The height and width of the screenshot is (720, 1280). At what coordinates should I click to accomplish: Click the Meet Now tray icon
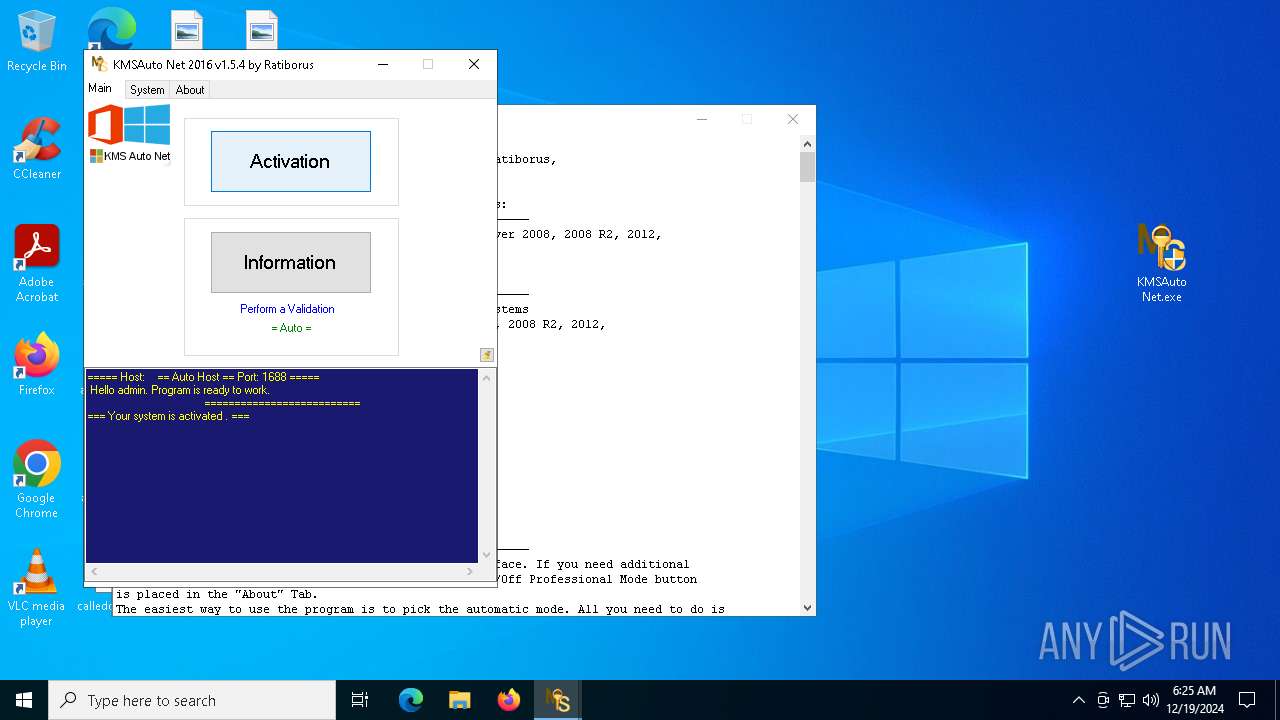click(1103, 700)
